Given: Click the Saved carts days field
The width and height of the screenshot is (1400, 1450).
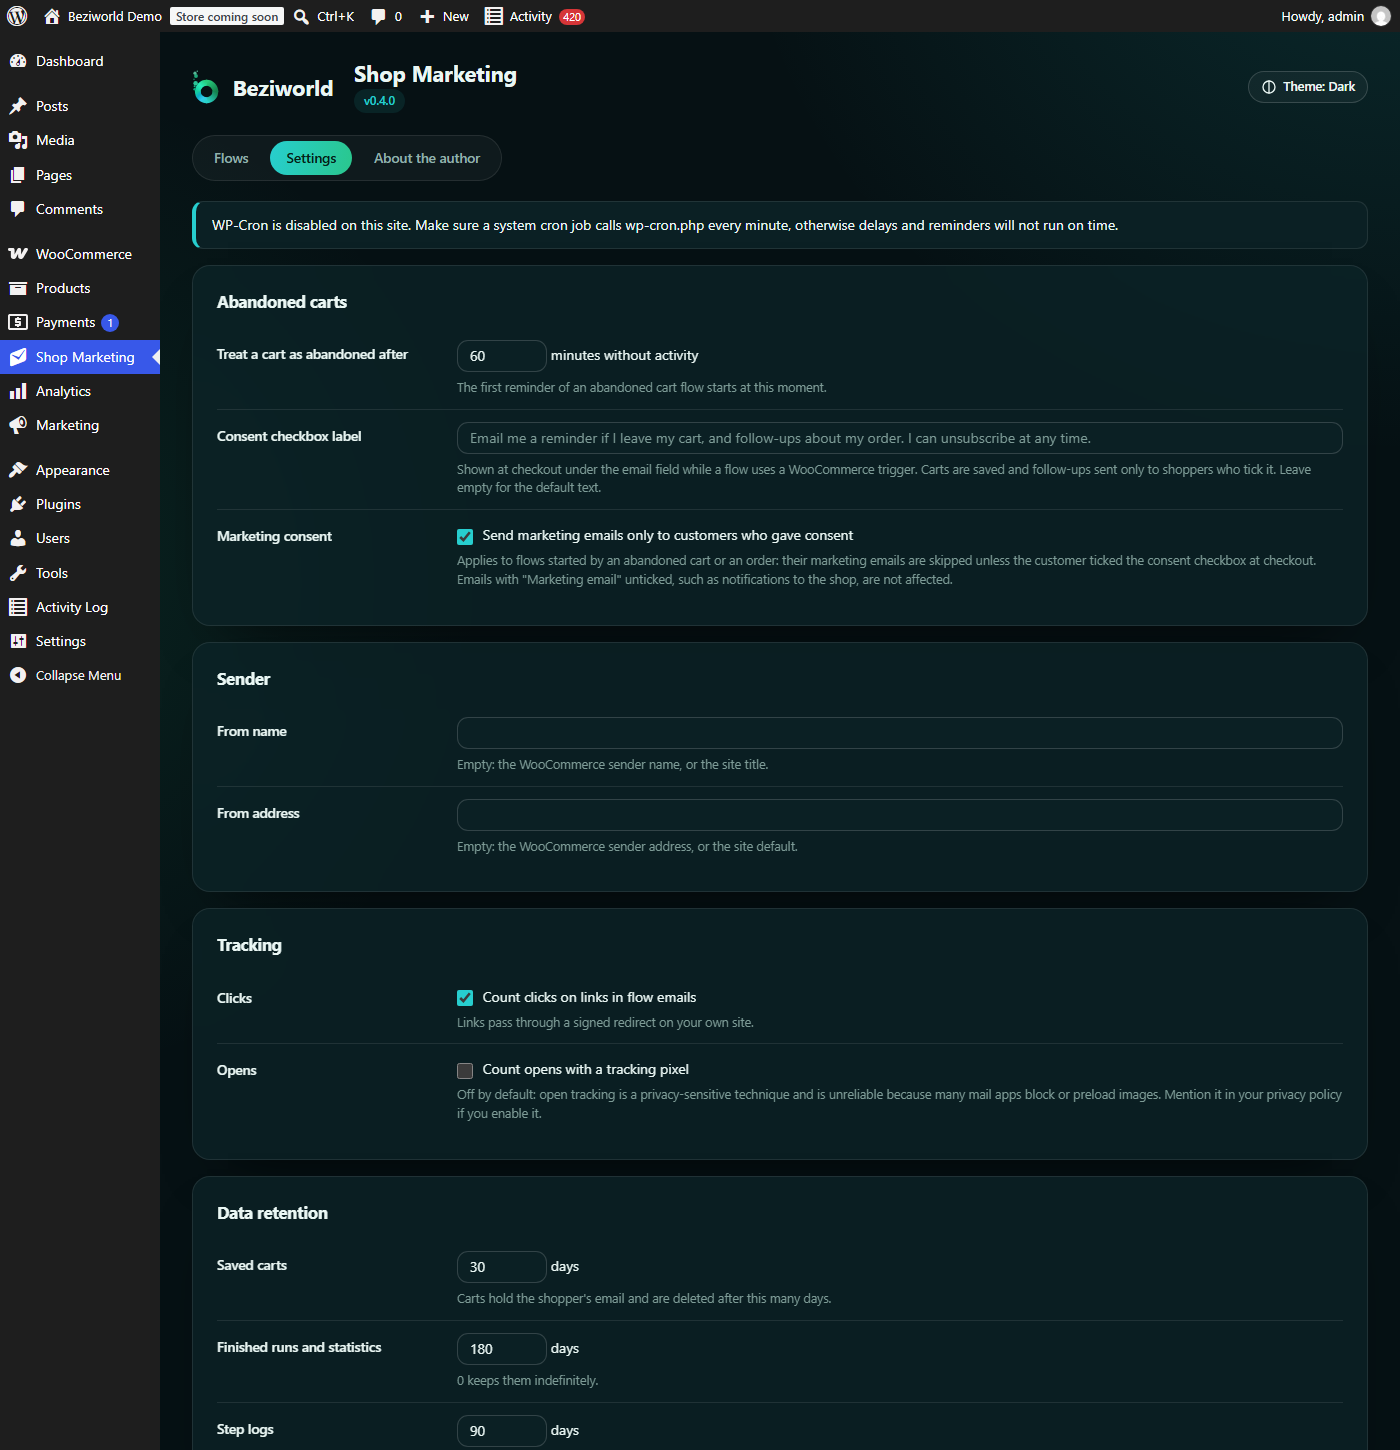Looking at the screenshot, I should click(x=502, y=1267).
